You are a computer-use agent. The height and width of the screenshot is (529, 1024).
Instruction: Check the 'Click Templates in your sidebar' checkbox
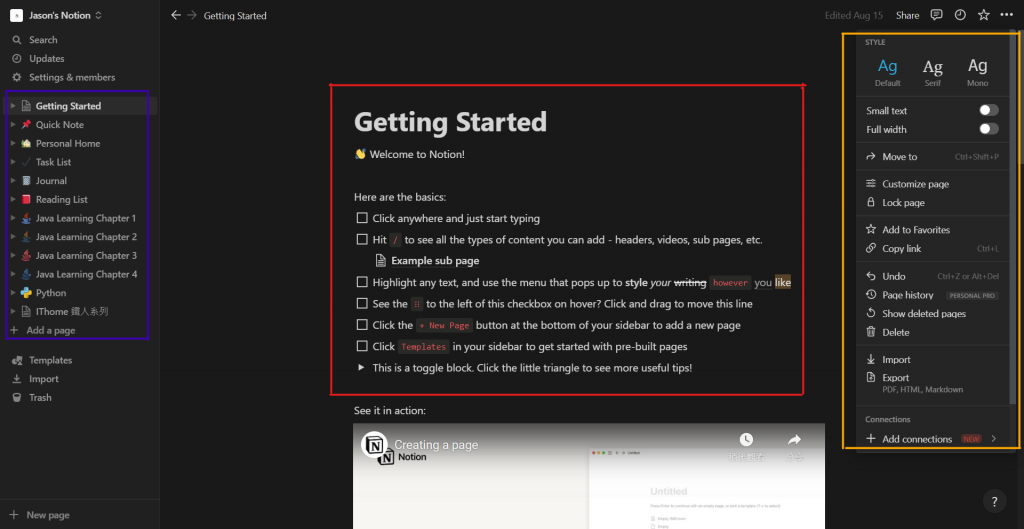(362, 345)
